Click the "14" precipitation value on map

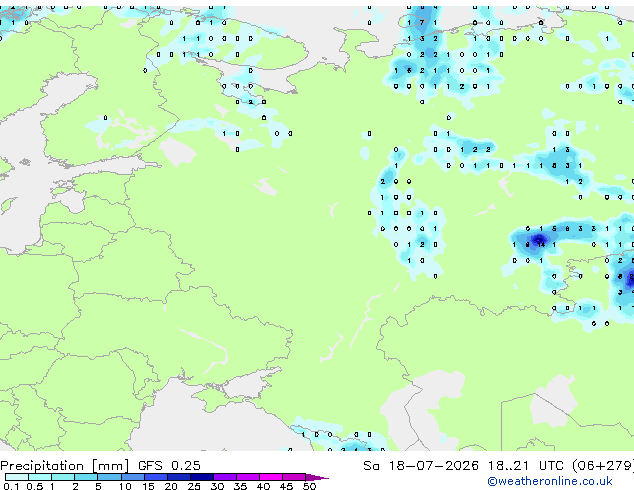(x=541, y=245)
